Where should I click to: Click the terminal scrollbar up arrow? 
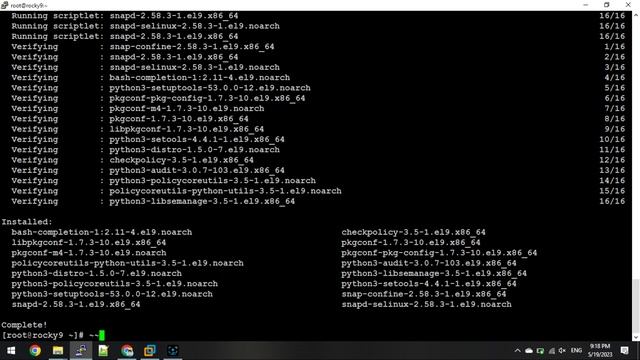tap(636, 15)
